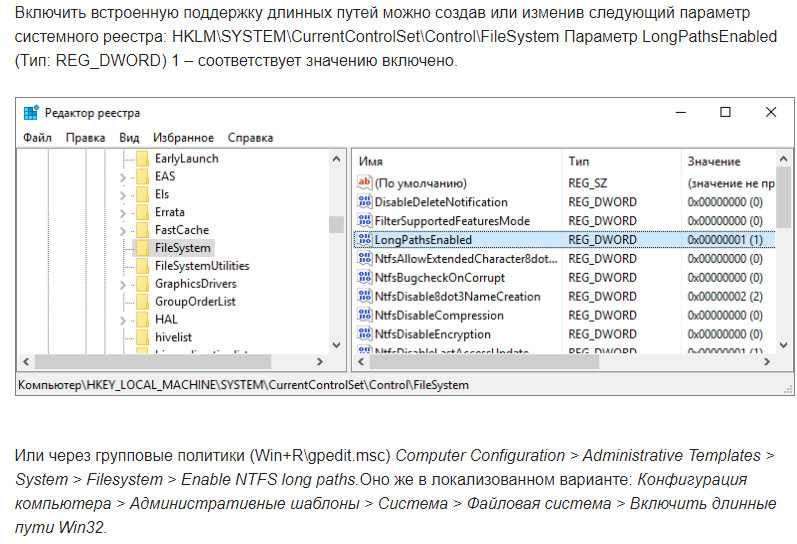Image resolution: width=797 pixels, height=544 pixels.
Task: Select the FileSystem folder icon in tree
Action: (142, 248)
